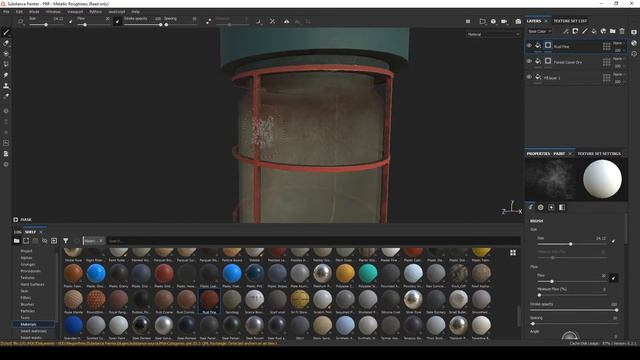Viewport: 640px width, 360px height.
Task: Delete the selected layer with trash icon
Action: 622,31
